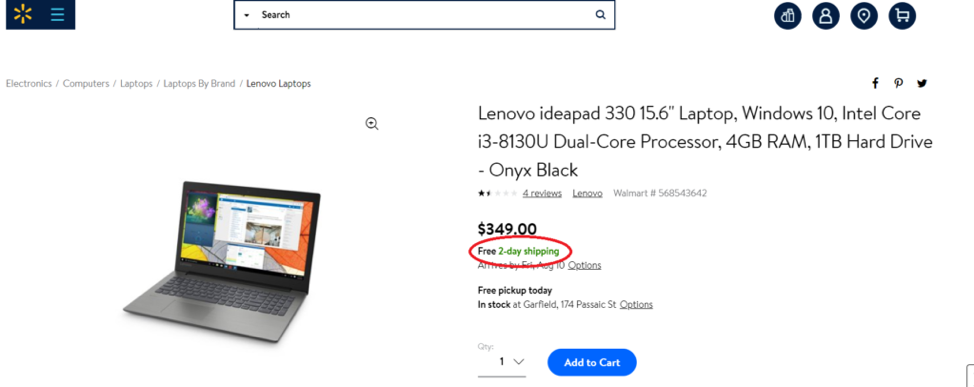Click the Lenovo brand link
The image size is (974, 387).
pyautogui.click(x=588, y=193)
